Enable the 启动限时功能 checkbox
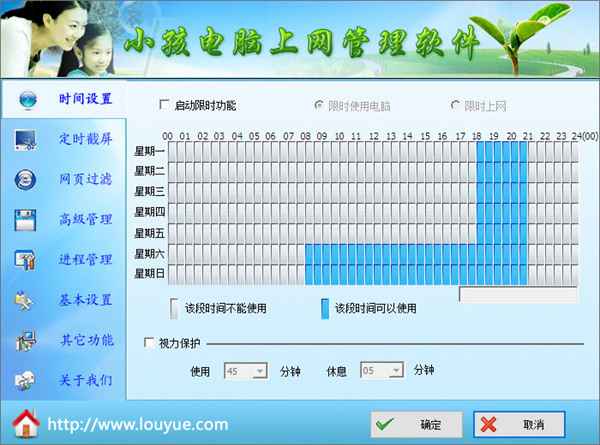 (x=165, y=104)
